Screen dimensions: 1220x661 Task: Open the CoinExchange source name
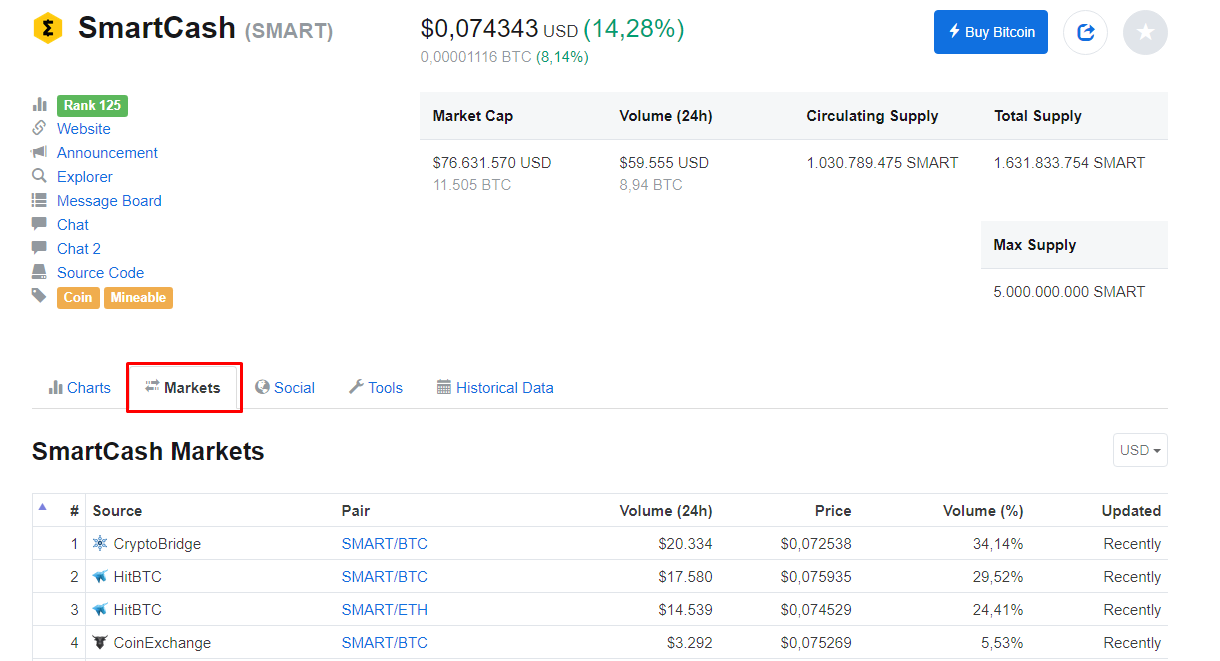(162, 643)
